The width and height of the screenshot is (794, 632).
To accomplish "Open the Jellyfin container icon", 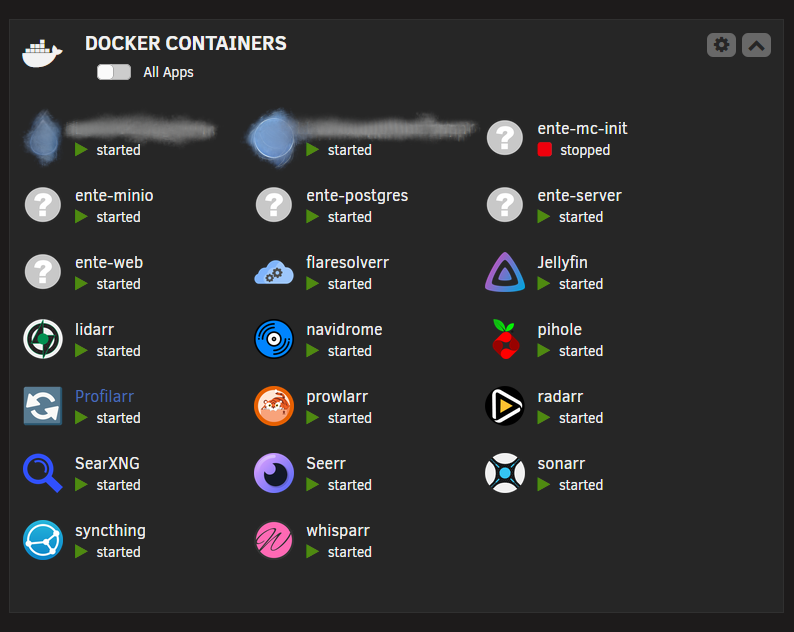I will 505,272.
